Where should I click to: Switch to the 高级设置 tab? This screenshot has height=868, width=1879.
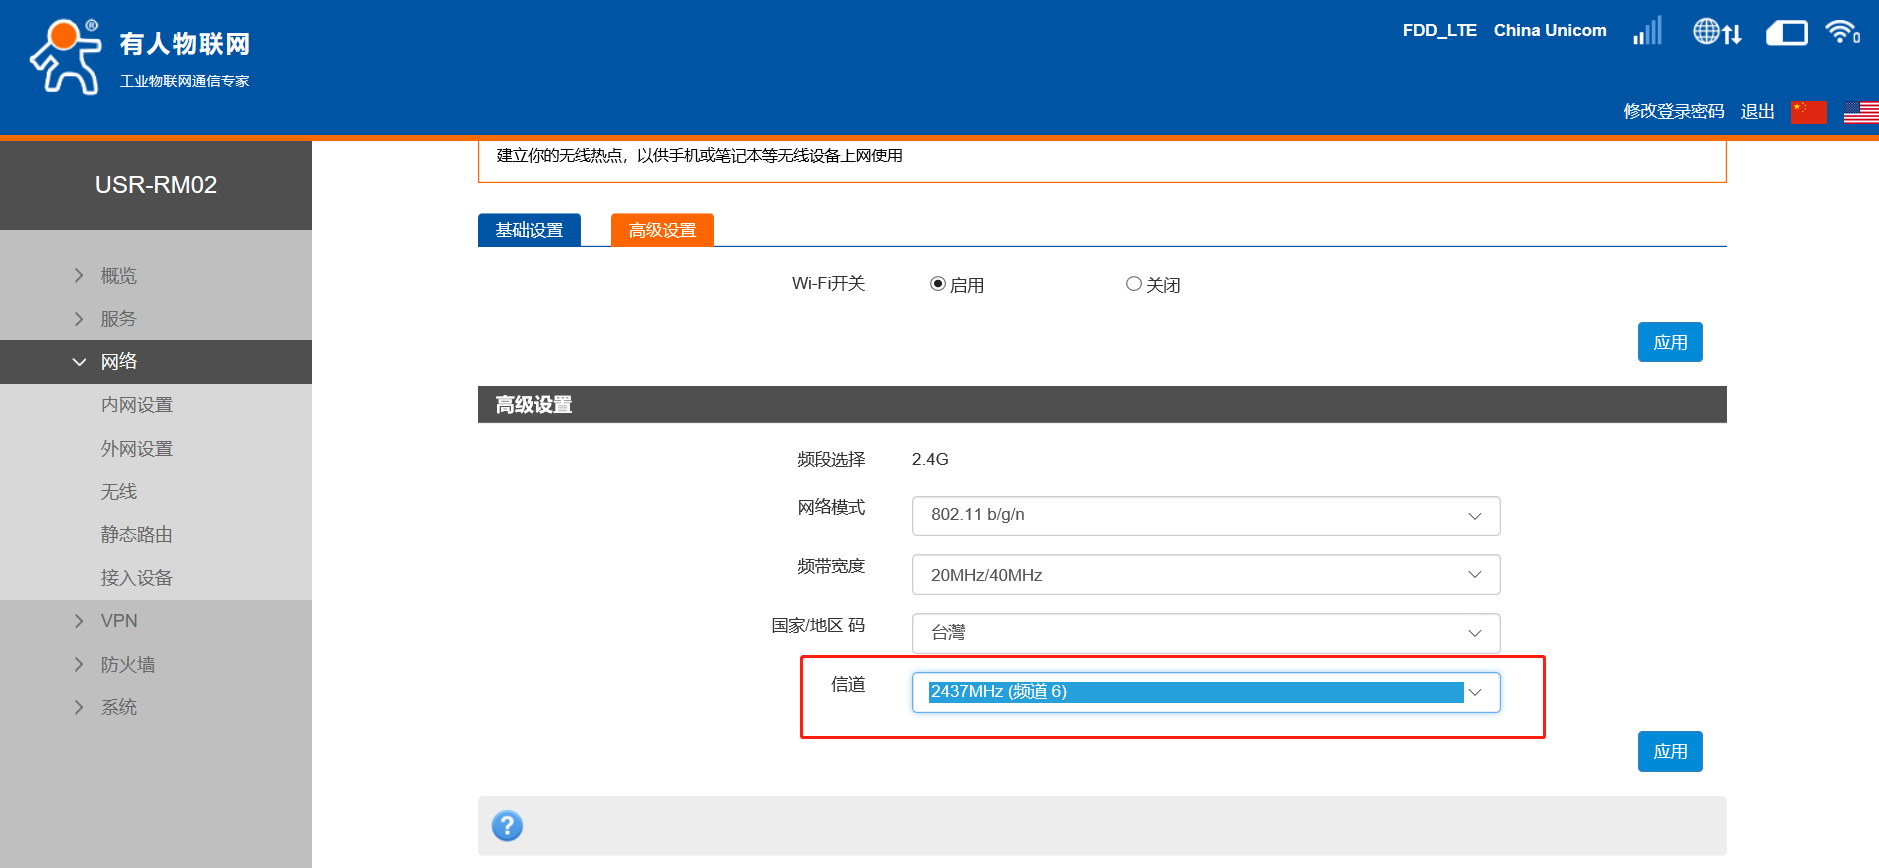tap(662, 230)
